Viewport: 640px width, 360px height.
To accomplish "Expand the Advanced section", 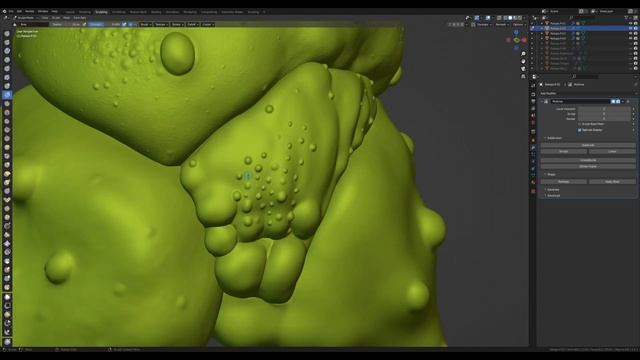I will point(552,196).
